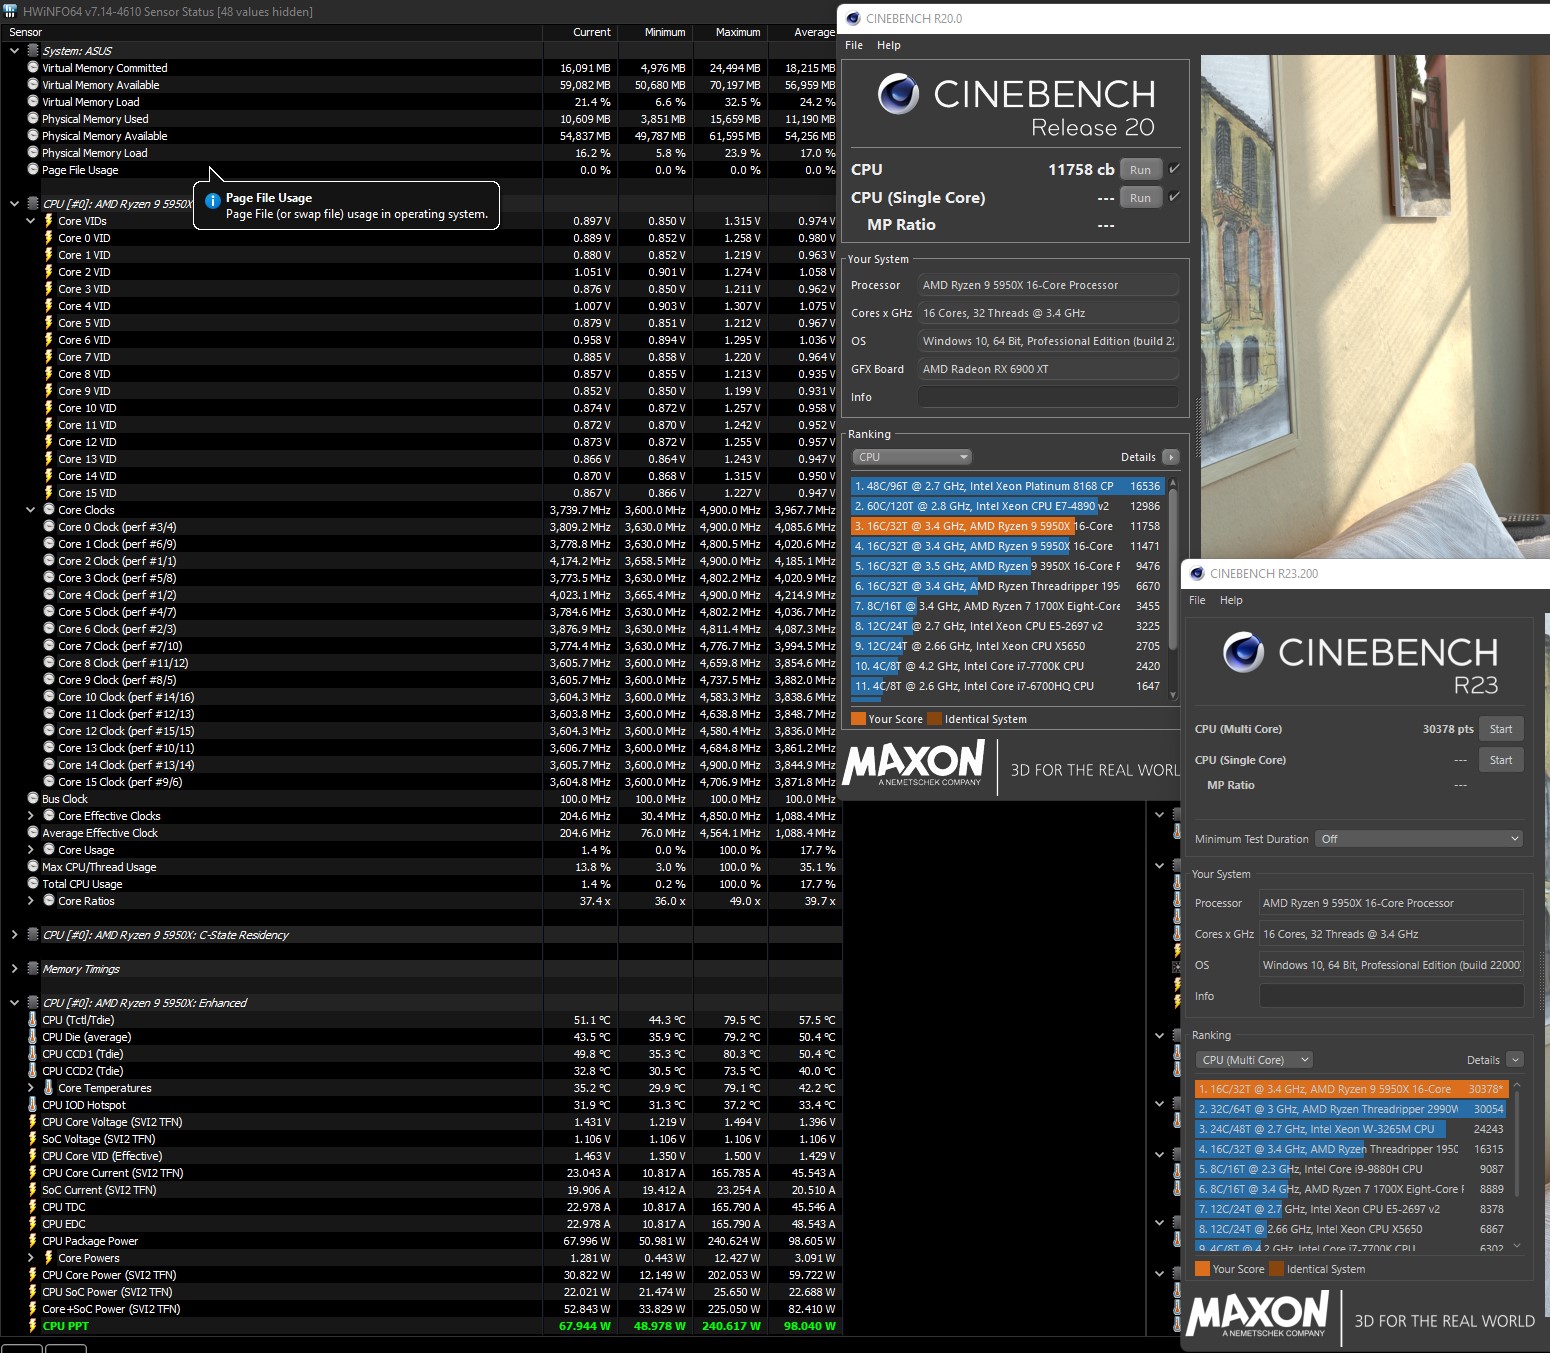Click the lightning icon for SoC Current (SVI2 TFN)
This screenshot has width=1550, height=1353.
click(x=33, y=1190)
